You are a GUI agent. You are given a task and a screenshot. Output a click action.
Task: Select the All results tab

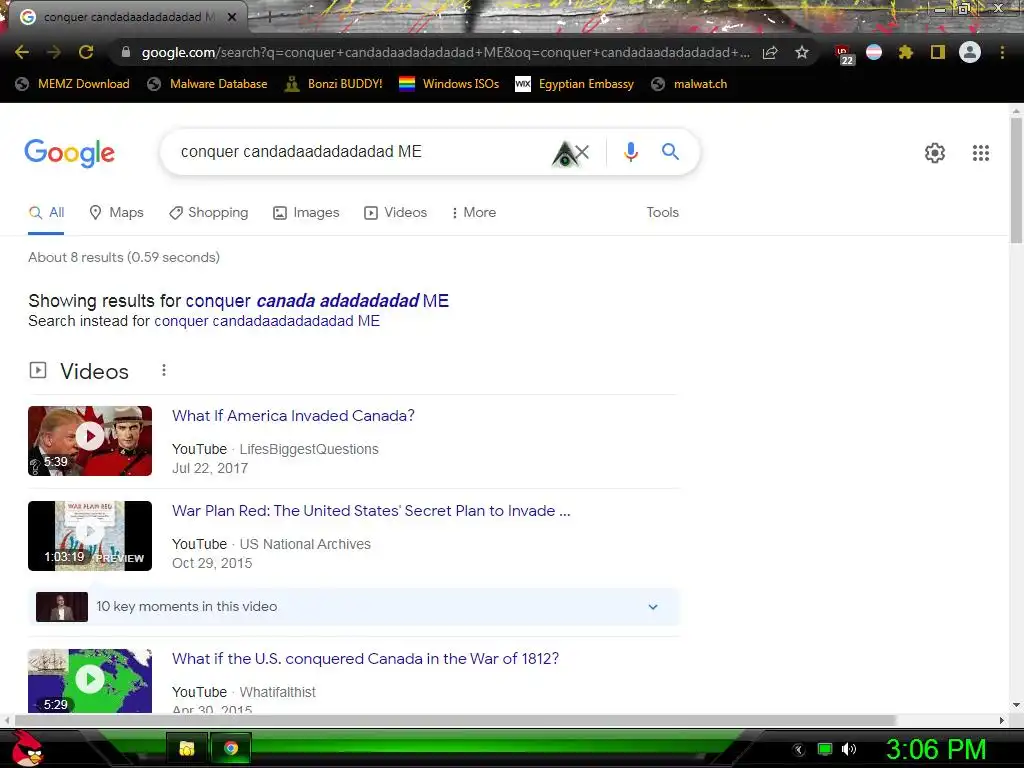coord(46,212)
